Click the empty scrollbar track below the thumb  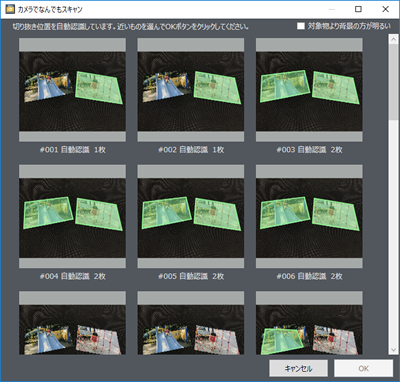click(x=394, y=232)
